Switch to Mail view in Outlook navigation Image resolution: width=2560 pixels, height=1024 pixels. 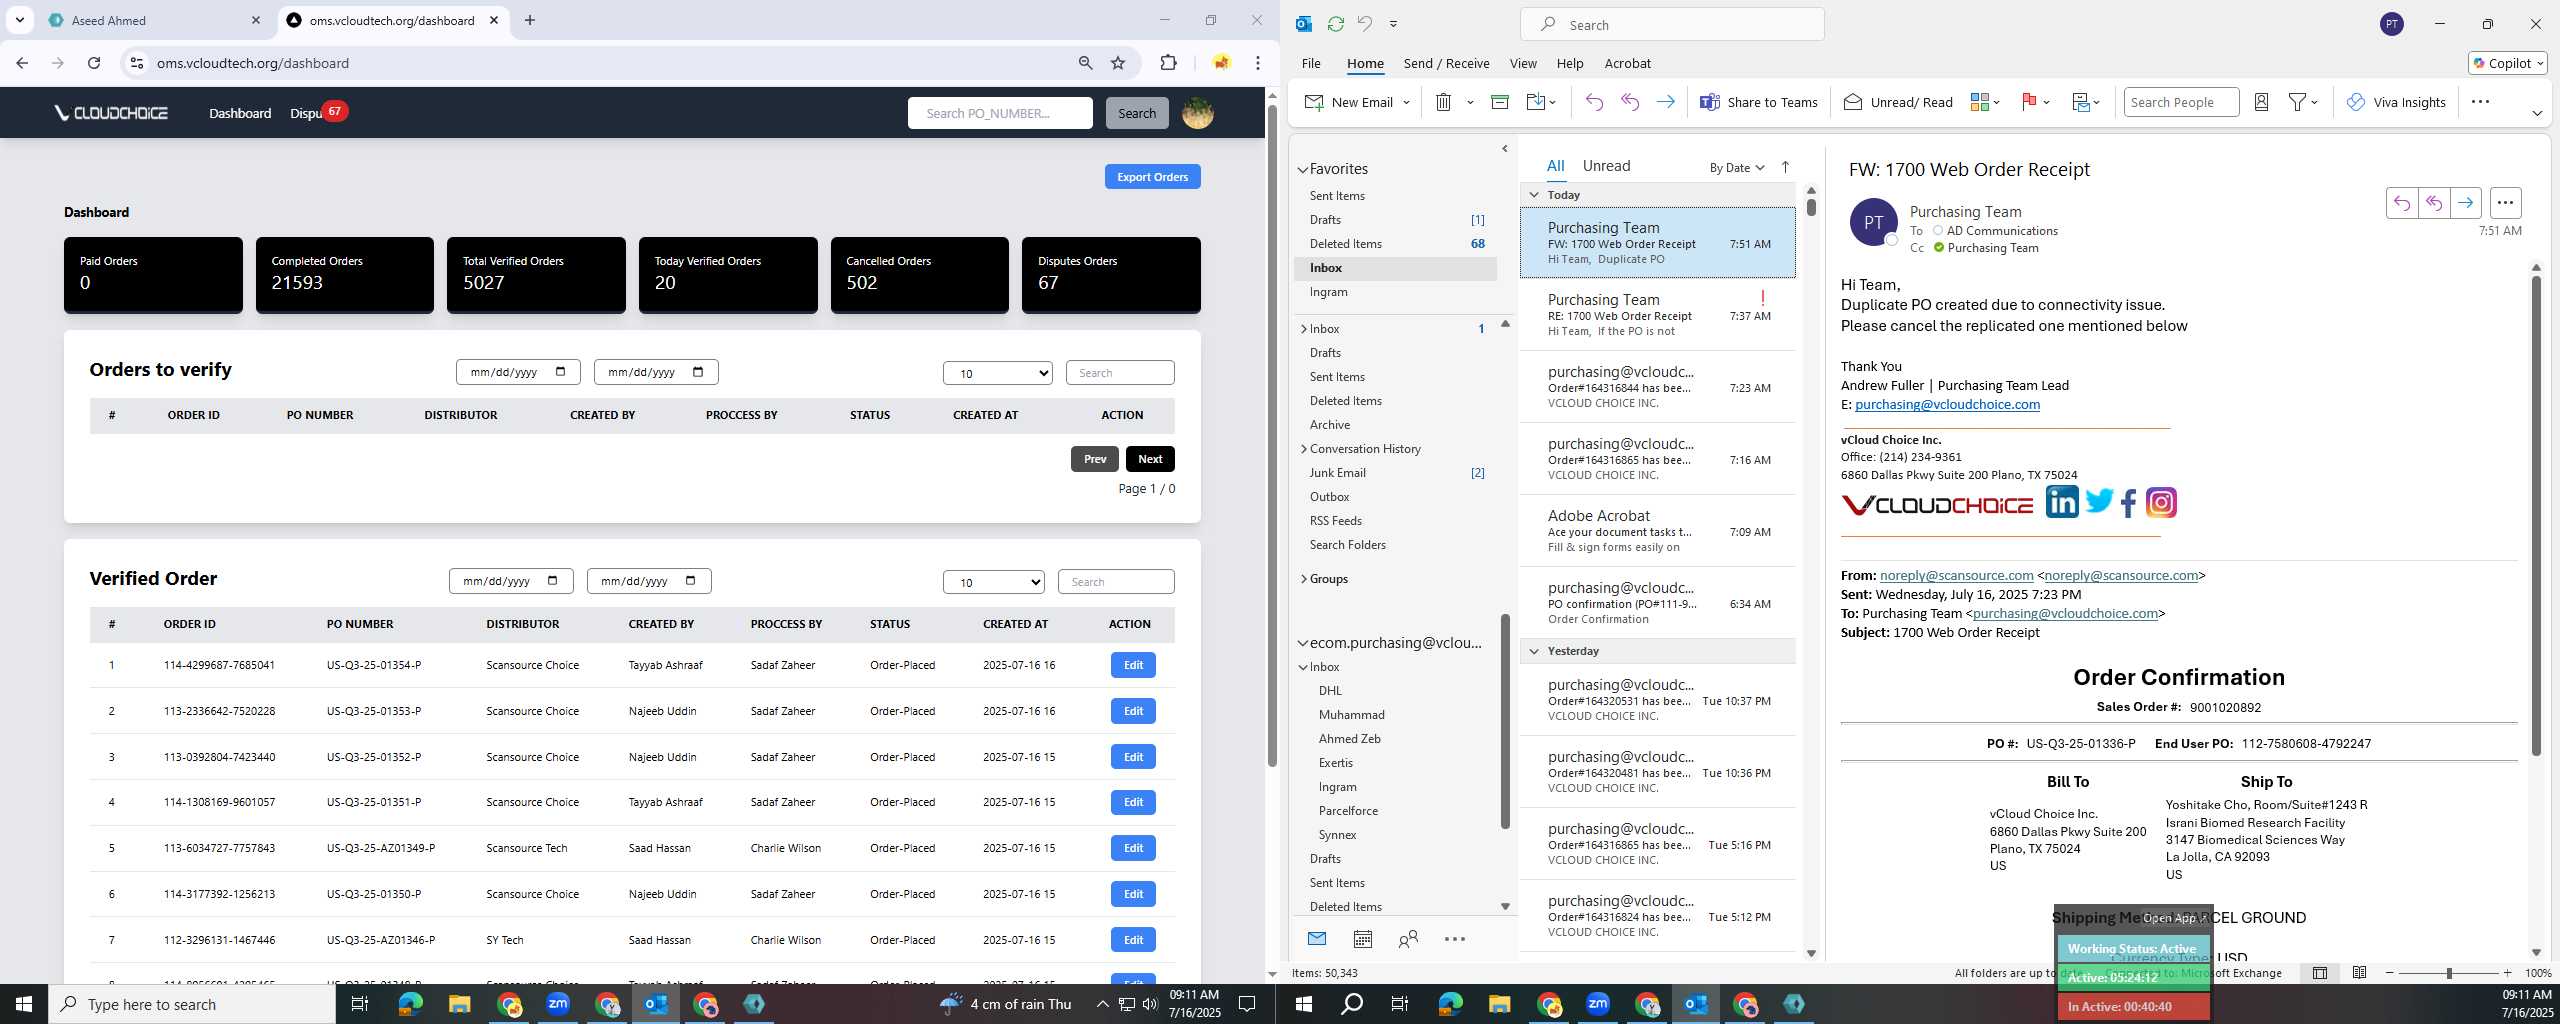pyautogui.click(x=1317, y=939)
